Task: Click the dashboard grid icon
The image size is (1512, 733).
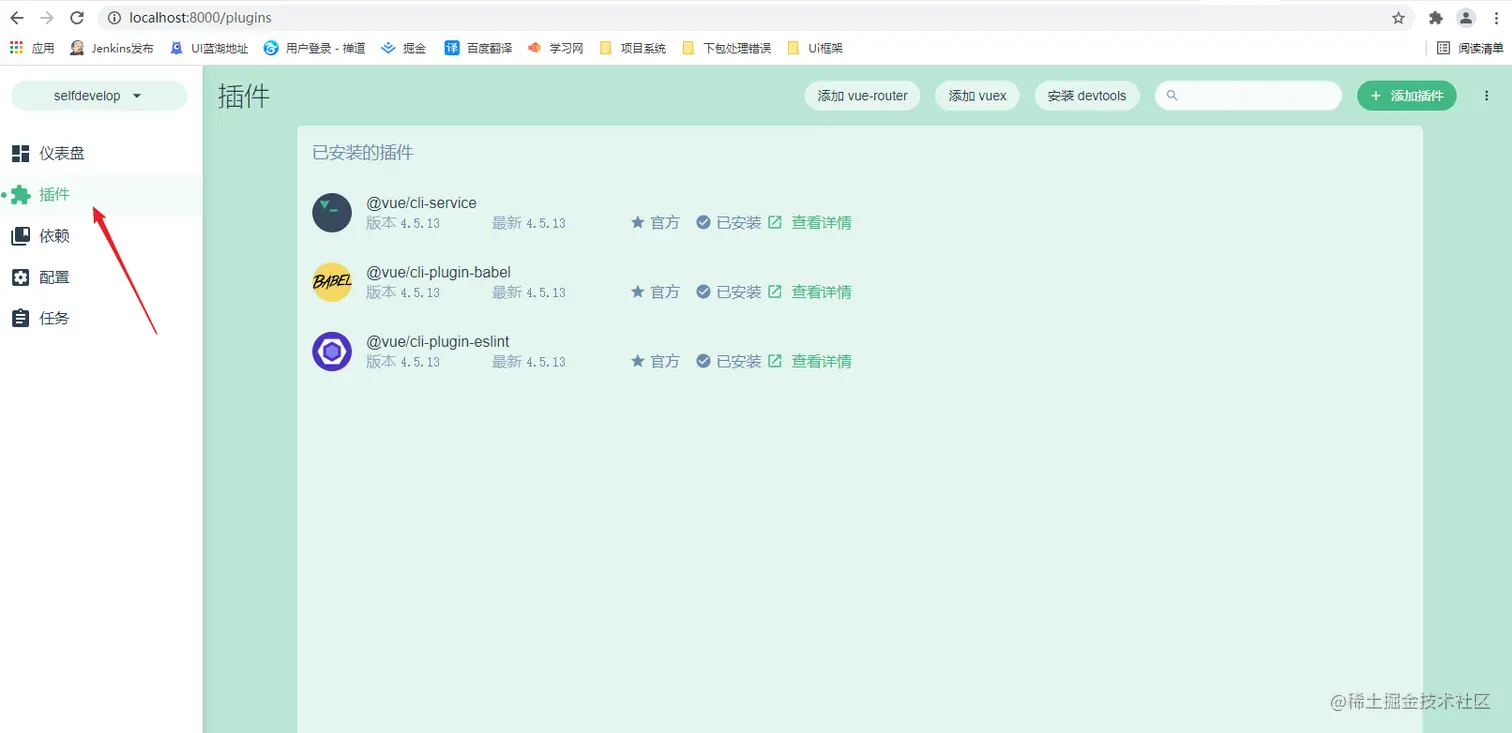Action: 20,153
